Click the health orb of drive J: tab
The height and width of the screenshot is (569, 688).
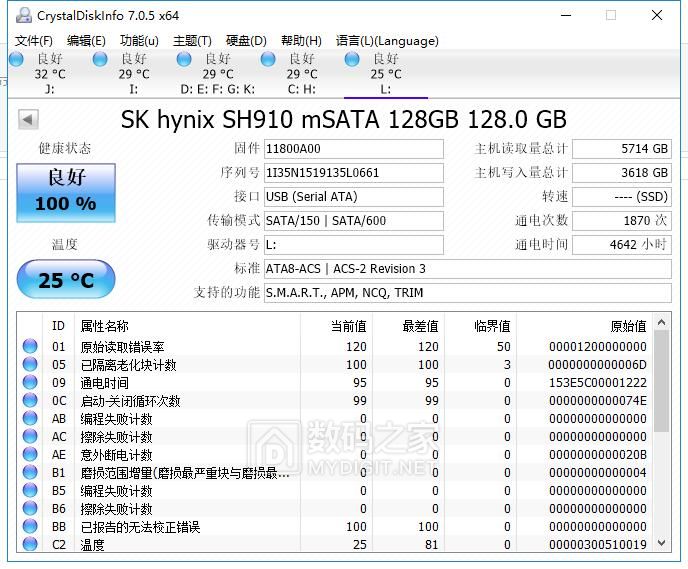16,59
